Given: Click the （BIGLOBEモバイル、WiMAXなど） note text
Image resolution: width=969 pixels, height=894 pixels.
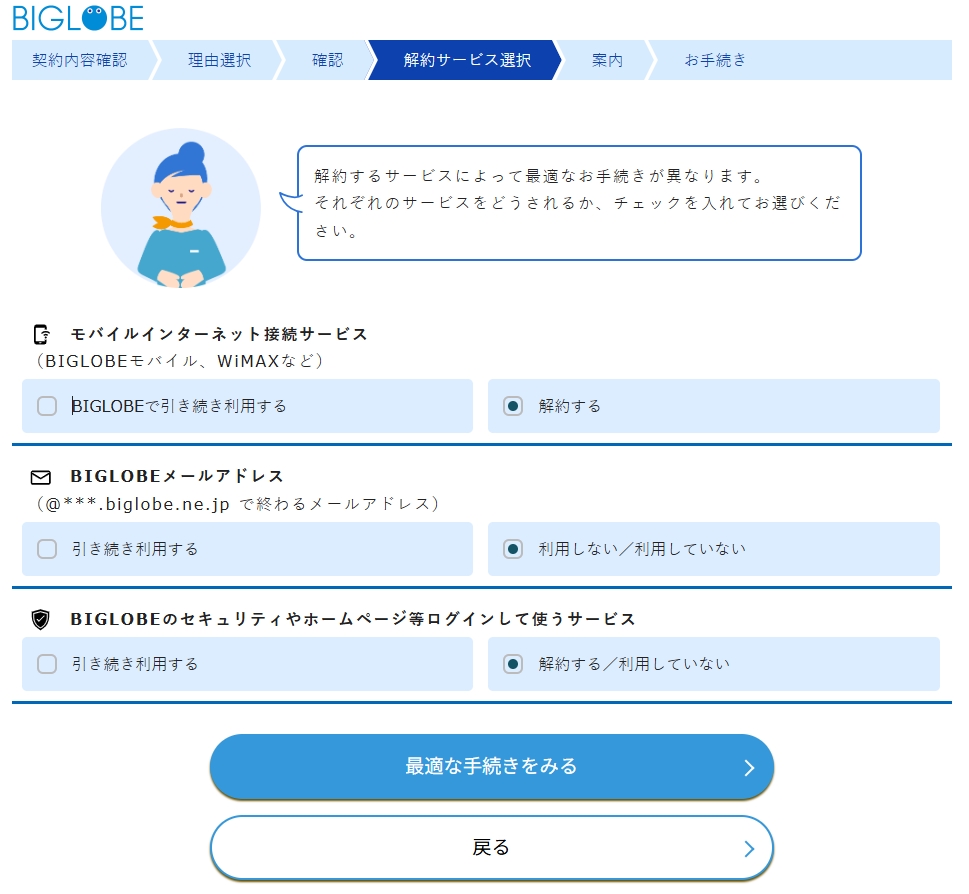Looking at the screenshot, I should coord(180,361).
